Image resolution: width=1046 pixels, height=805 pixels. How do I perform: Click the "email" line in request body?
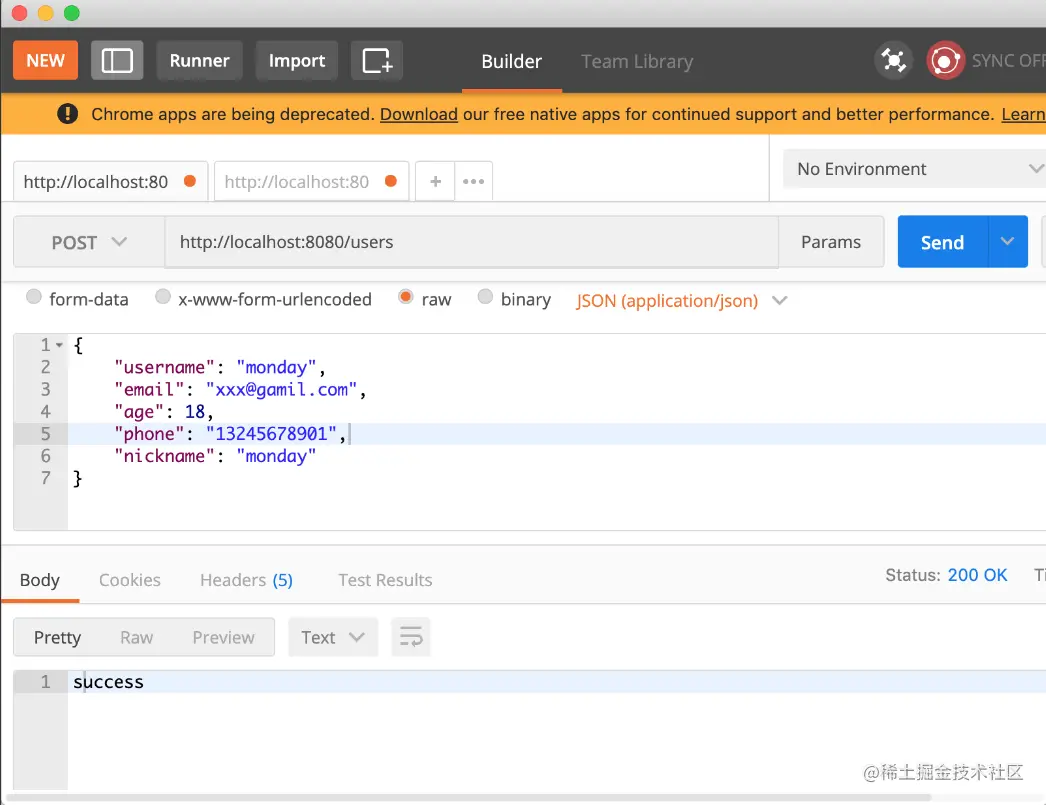point(240,389)
